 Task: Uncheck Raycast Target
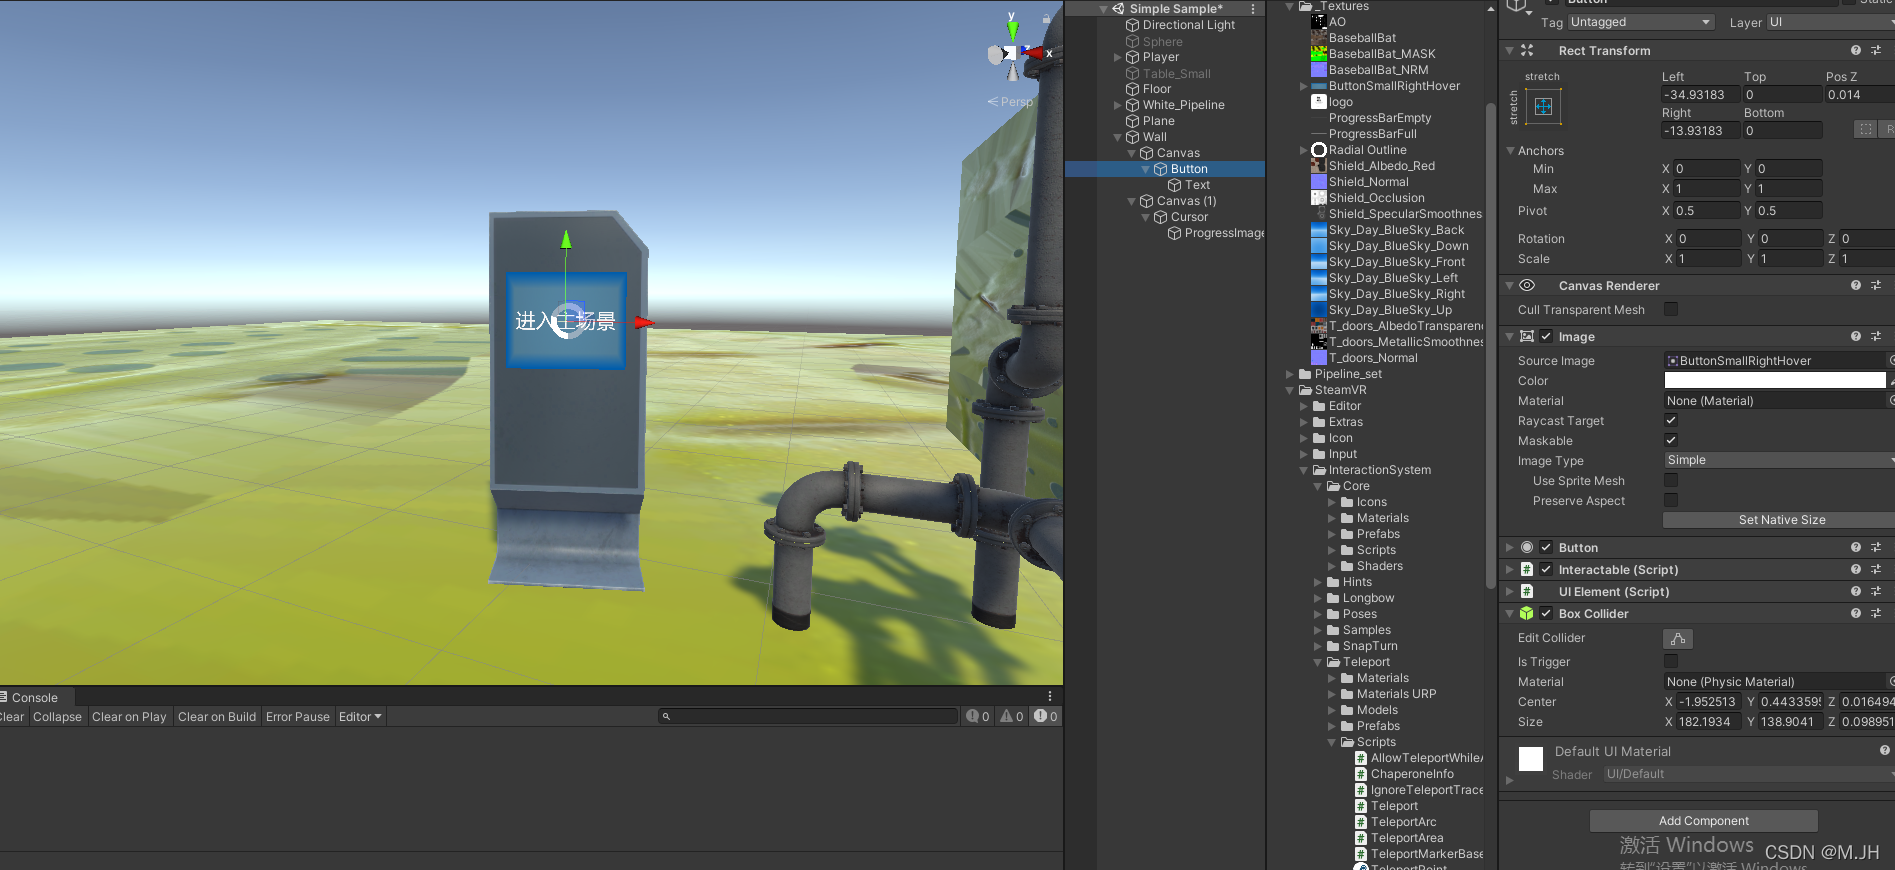(1671, 420)
